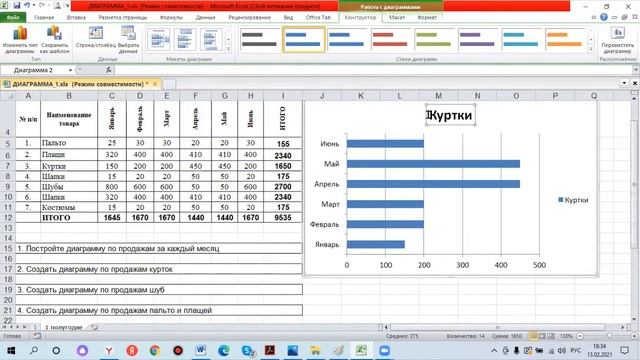
Task: Choose third chart layout thumbnail
Action: pos(211,40)
